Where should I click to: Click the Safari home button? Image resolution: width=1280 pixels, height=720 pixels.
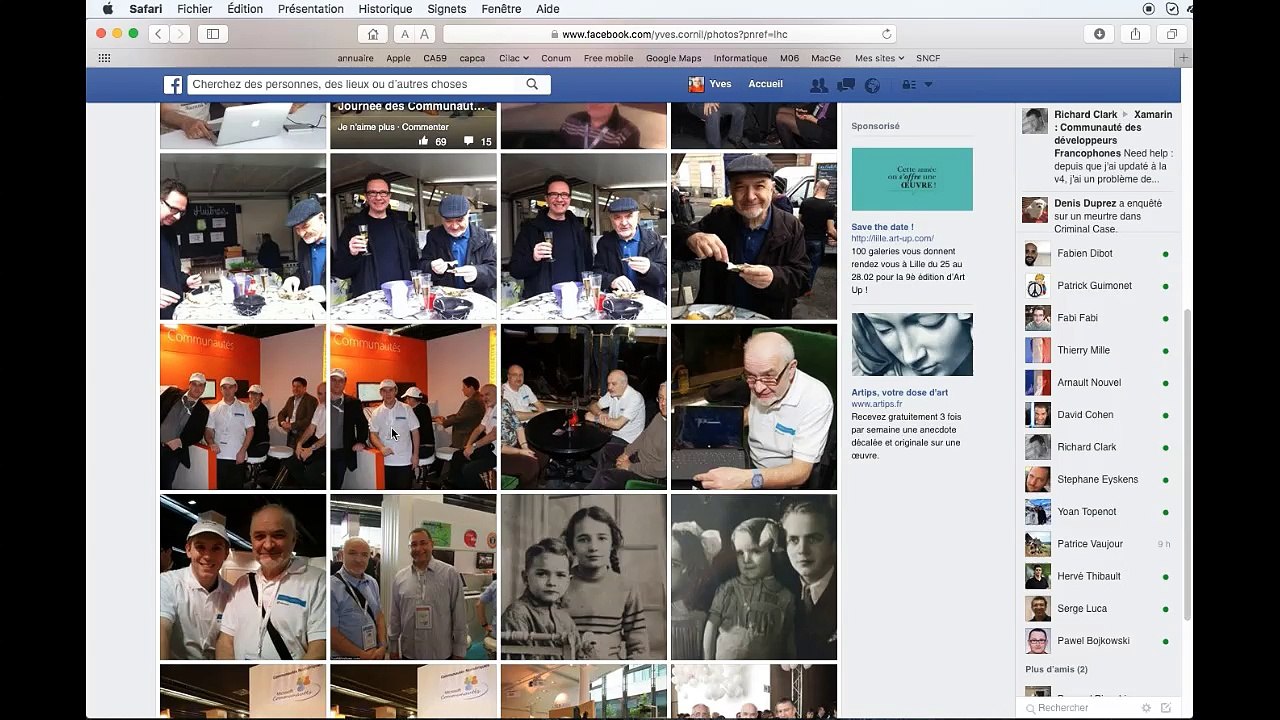click(x=373, y=34)
